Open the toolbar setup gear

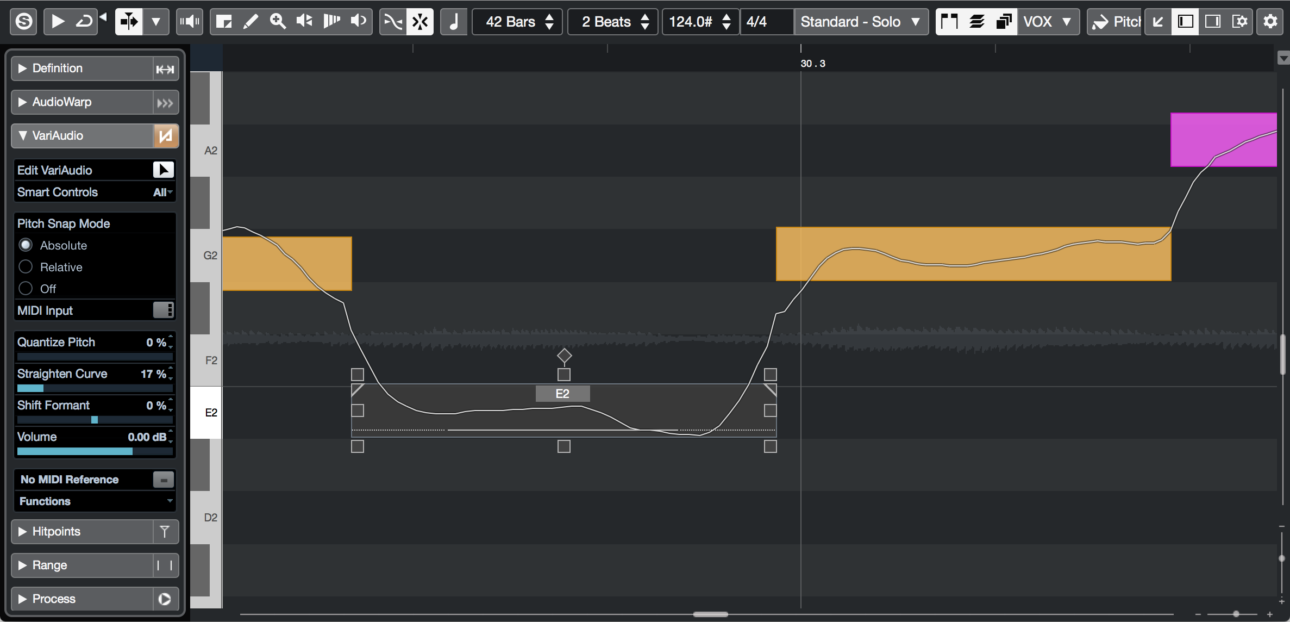pos(1269,21)
